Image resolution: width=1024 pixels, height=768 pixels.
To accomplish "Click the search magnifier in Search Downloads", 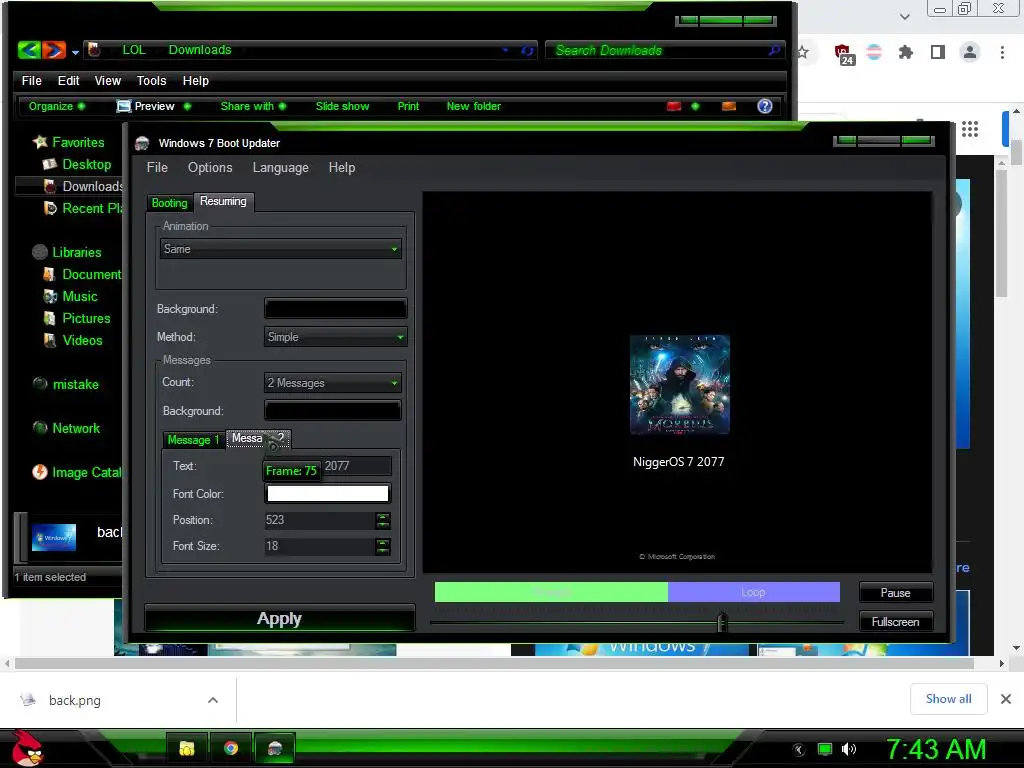I will [774, 50].
